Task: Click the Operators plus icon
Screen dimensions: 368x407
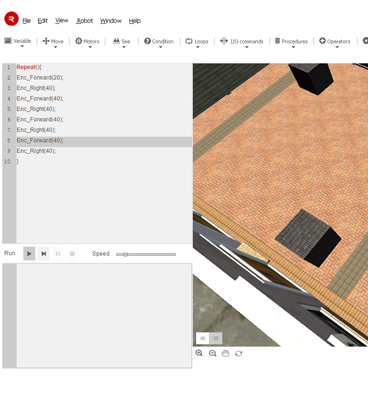Action: (x=322, y=41)
